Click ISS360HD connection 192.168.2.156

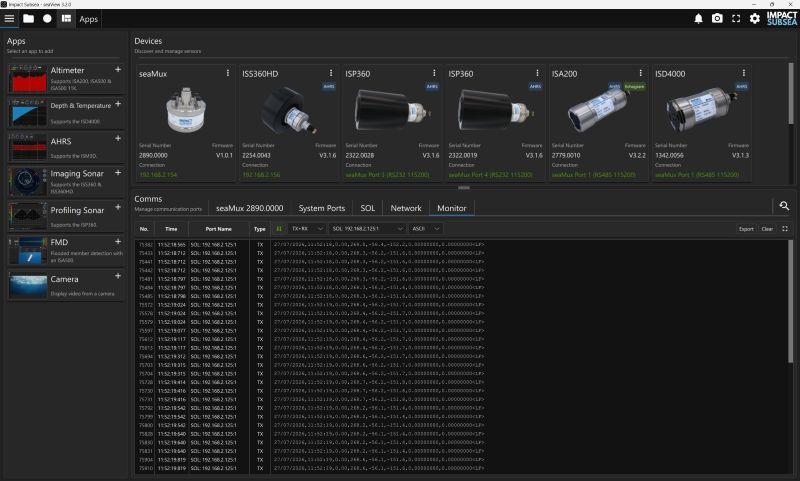click(261, 175)
